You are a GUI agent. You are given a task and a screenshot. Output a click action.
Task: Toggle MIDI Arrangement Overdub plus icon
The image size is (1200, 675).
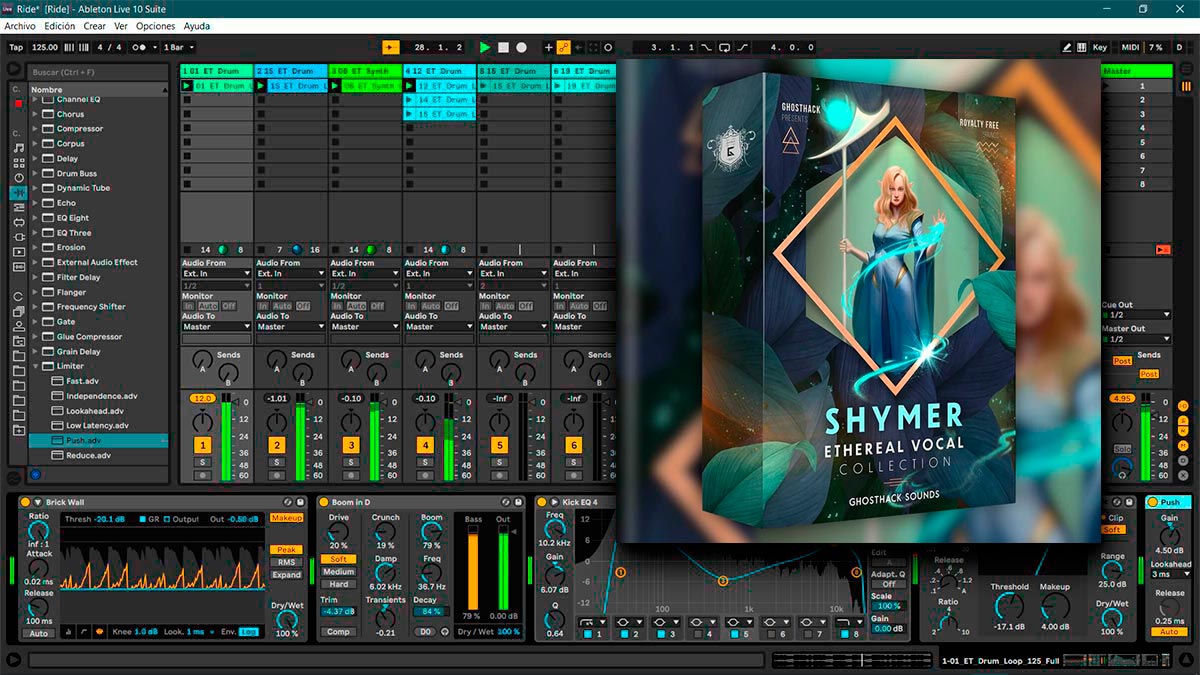click(x=548, y=47)
